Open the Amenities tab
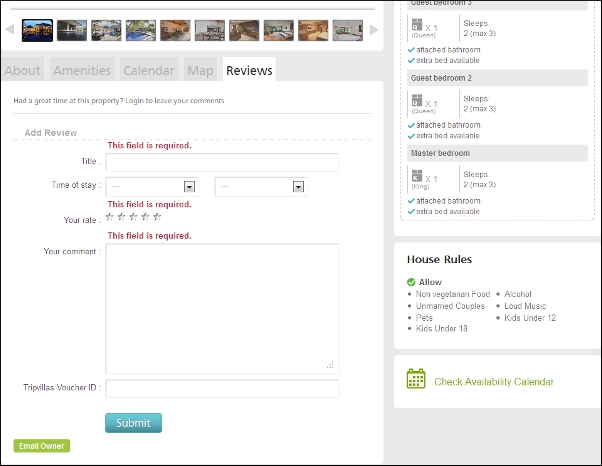Viewport: 602px width, 466px height. [82, 70]
